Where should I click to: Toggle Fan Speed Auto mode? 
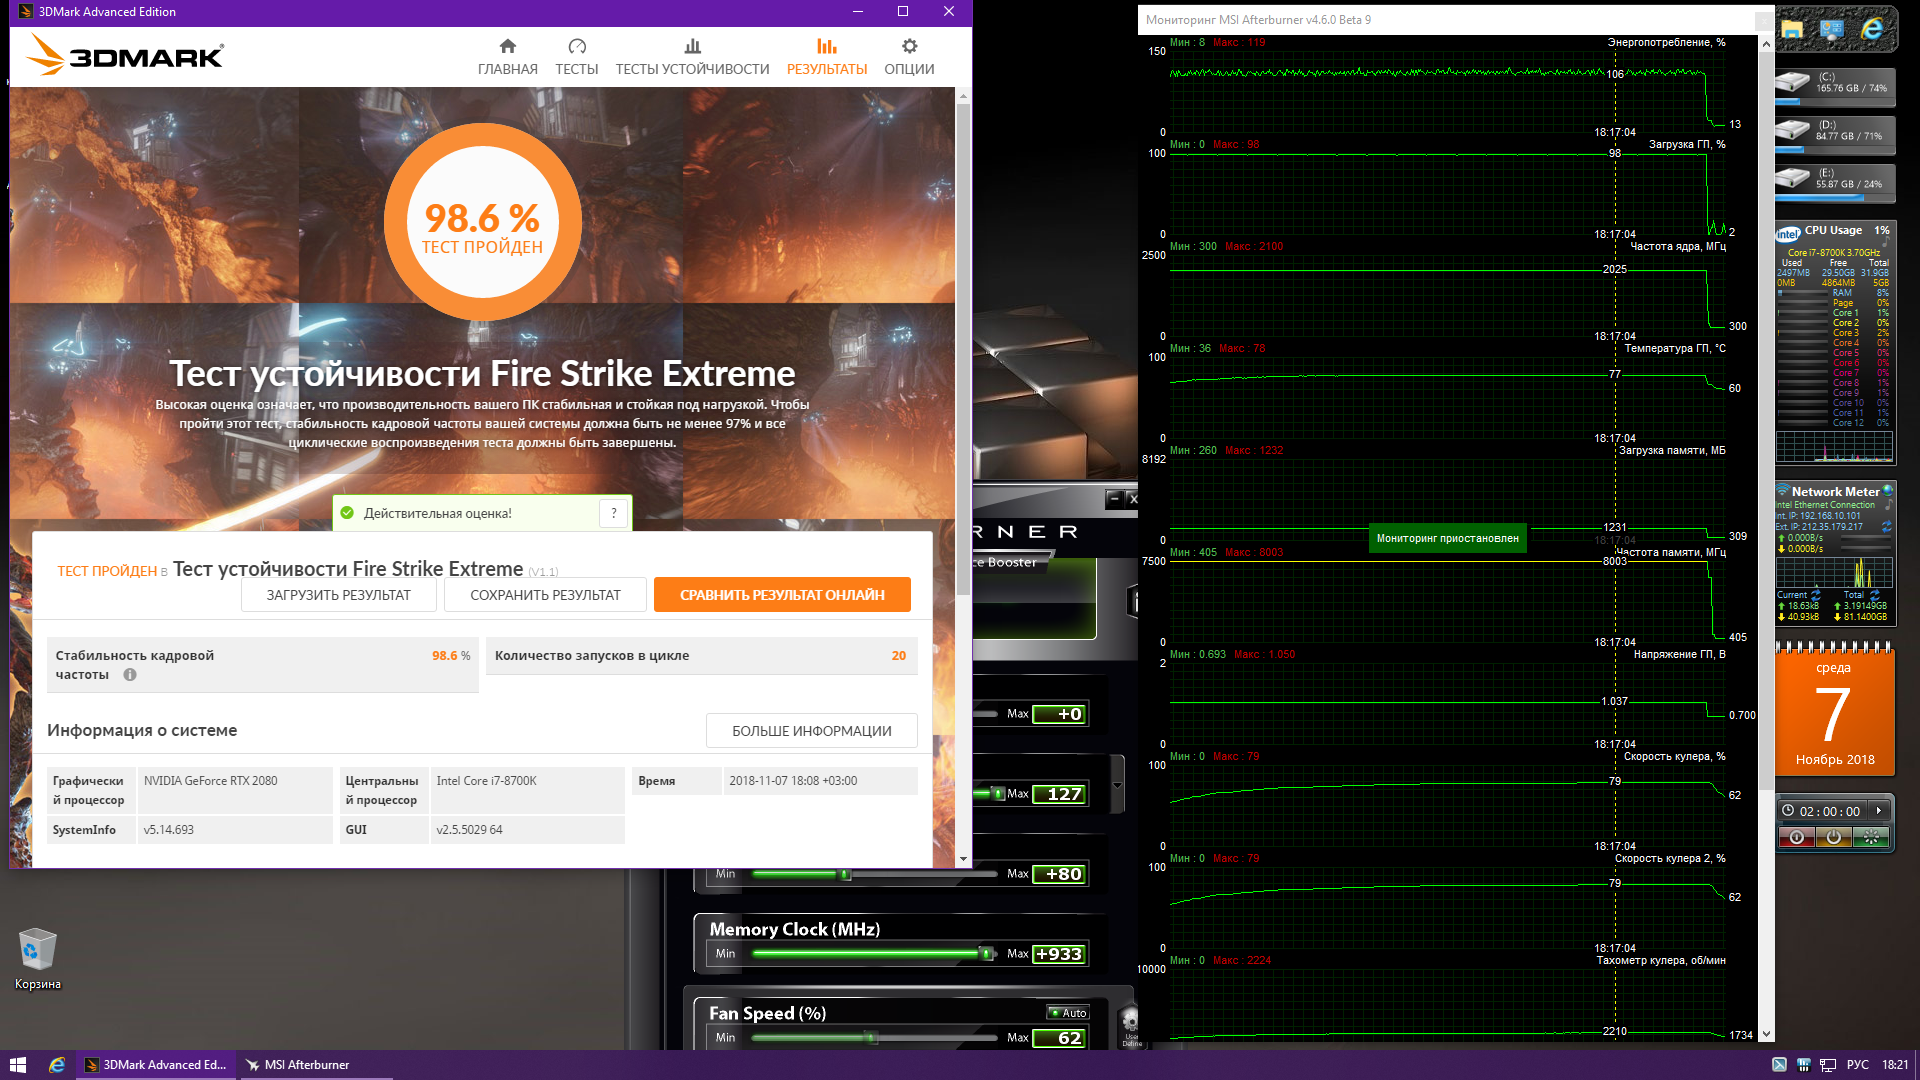[x=1067, y=1013]
